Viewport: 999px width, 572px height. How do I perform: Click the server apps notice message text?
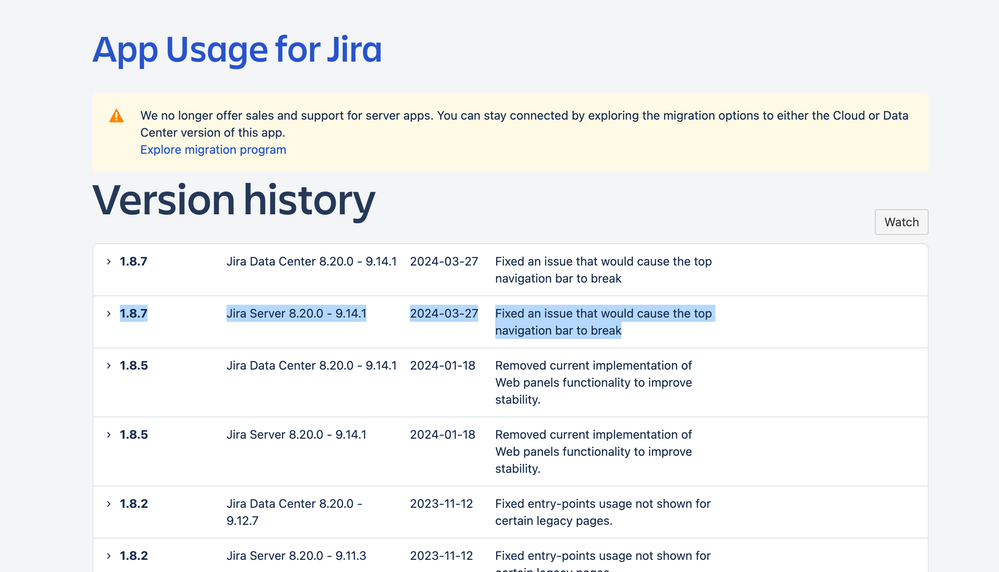(x=524, y=124)
